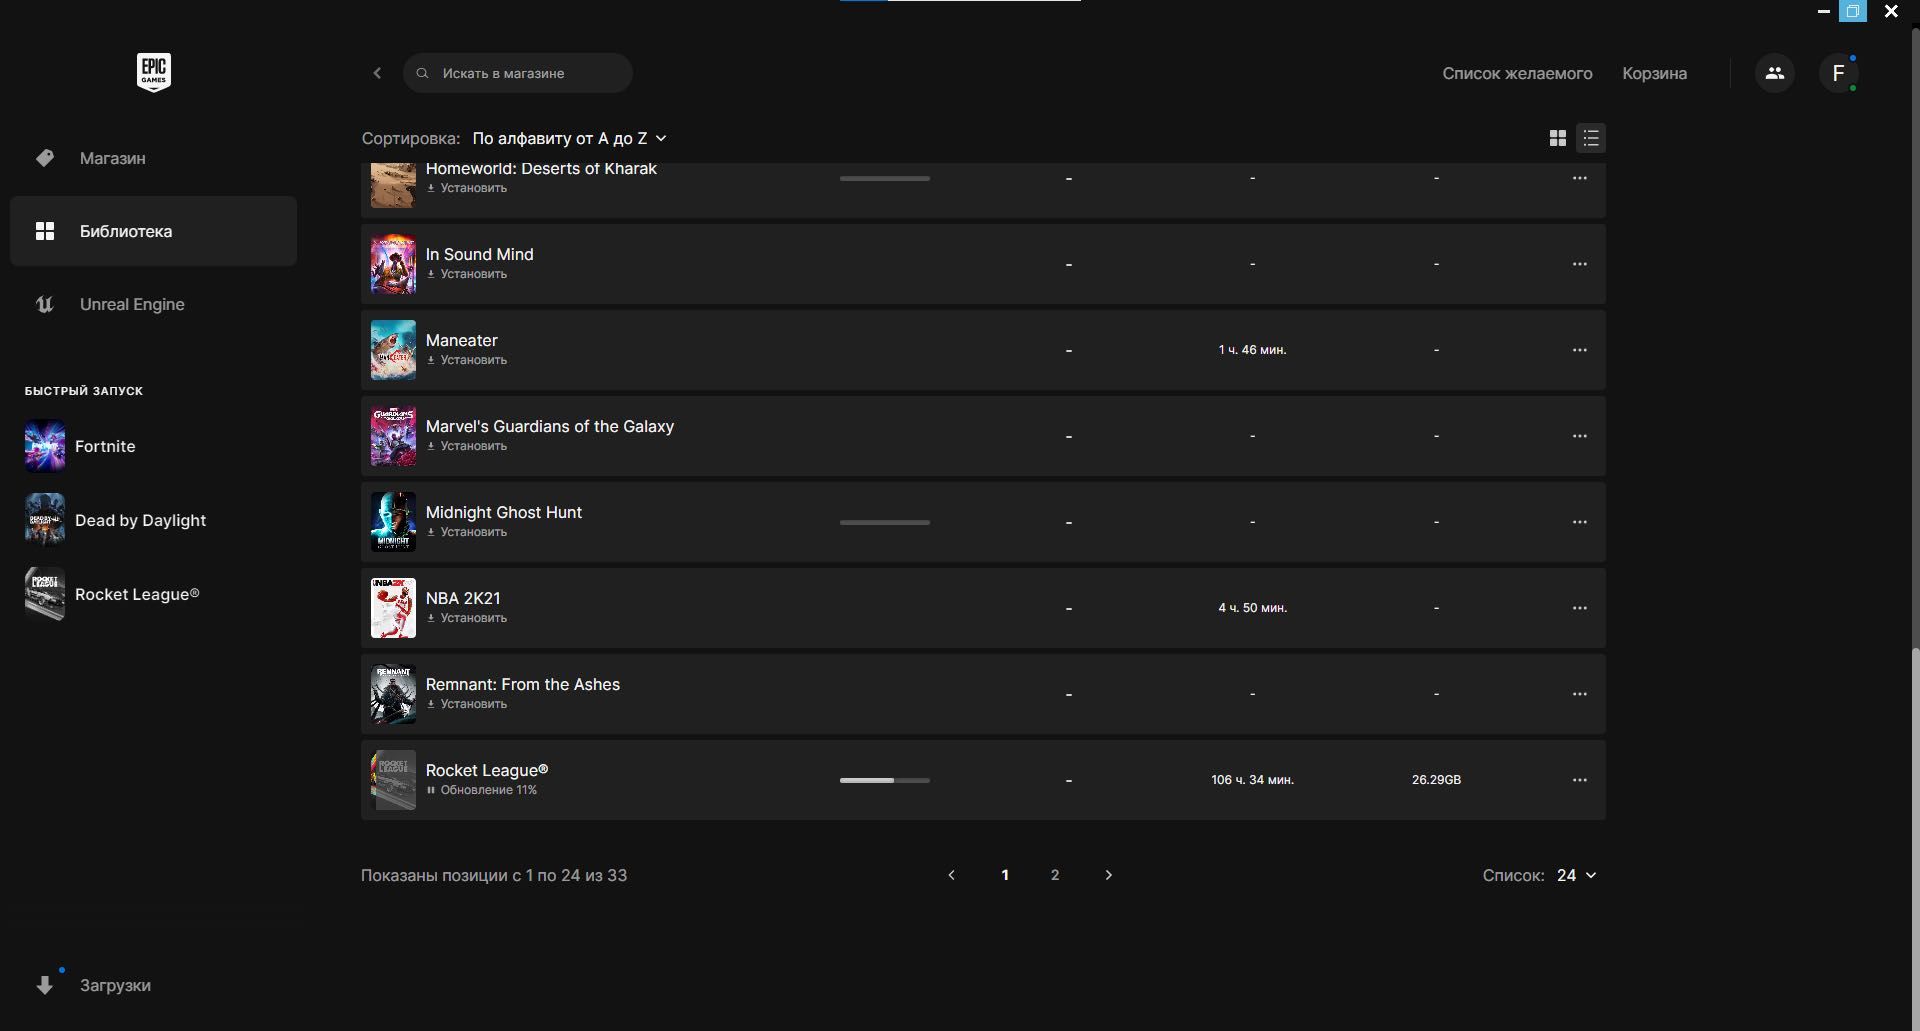Screen dimensions: 1920x1031
Task: Open the options menu for NBA 2K21
Action: (1580, 608)
